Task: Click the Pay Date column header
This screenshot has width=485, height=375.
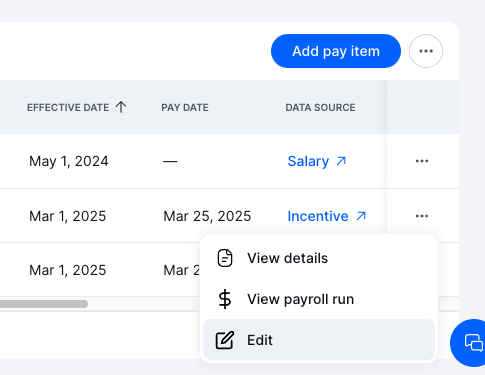Action: [185, 107]
